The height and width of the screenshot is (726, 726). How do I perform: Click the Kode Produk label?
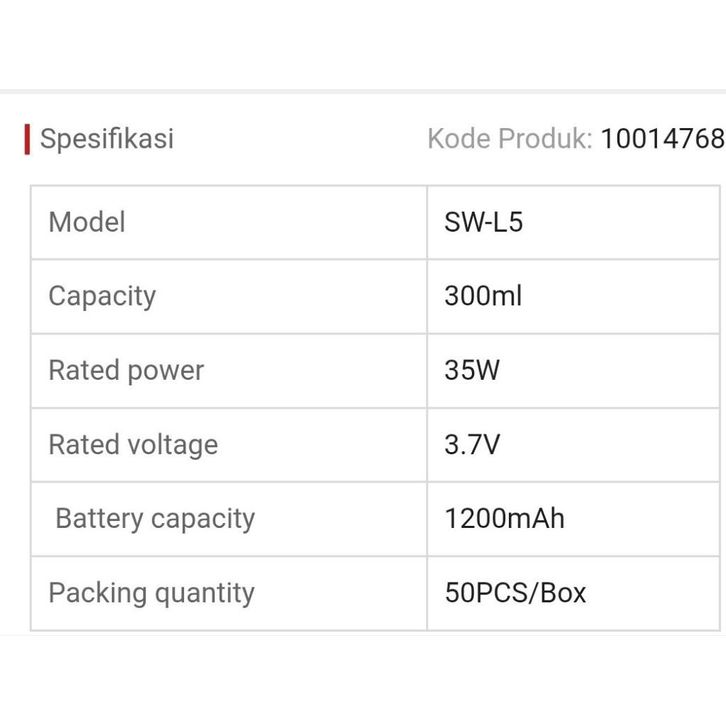click(x=510, y=138)
